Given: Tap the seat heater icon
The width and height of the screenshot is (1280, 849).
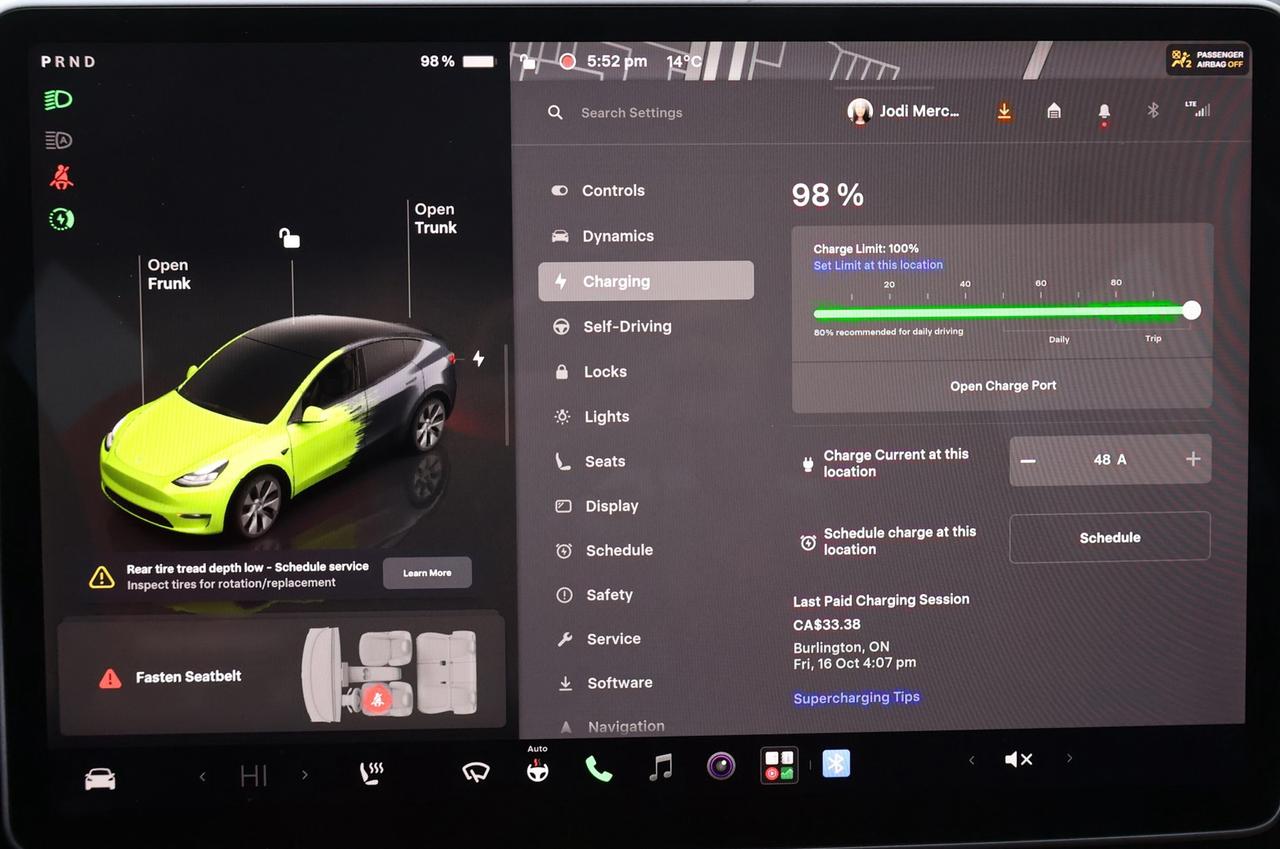Looking at the screenshot, I should click(x=372, y=773).
